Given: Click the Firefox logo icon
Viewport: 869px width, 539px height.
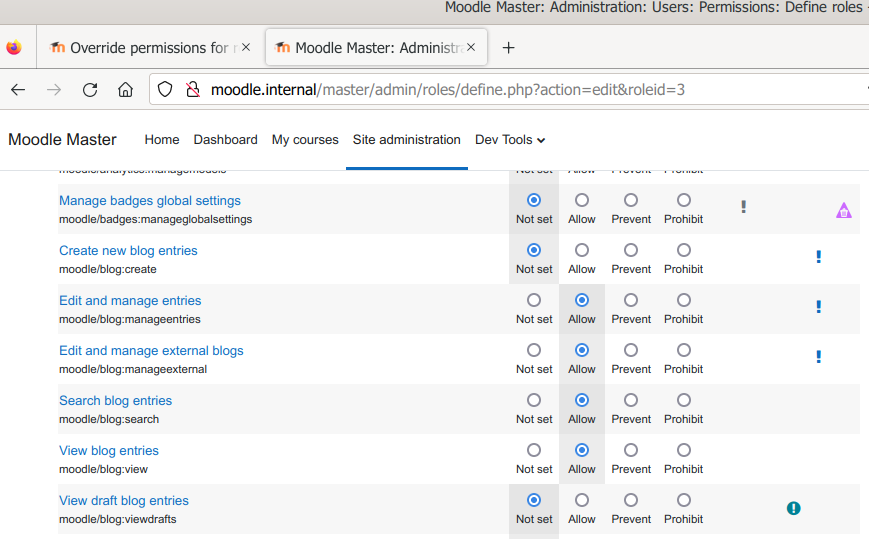Looking at the screenshot, I should coord(14,48).
